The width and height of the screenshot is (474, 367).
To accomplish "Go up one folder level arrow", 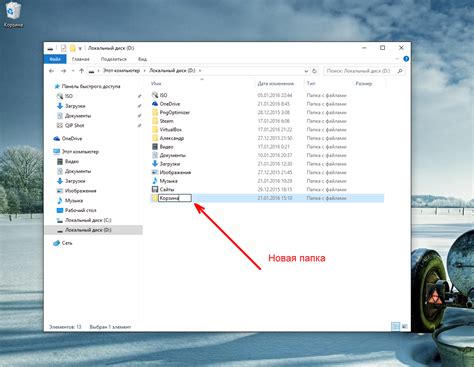I will coord(82,71).
